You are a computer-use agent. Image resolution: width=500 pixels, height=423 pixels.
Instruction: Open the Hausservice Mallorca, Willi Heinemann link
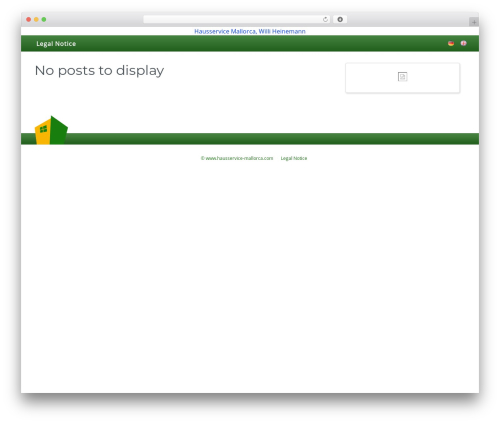(x=250, y=31)
